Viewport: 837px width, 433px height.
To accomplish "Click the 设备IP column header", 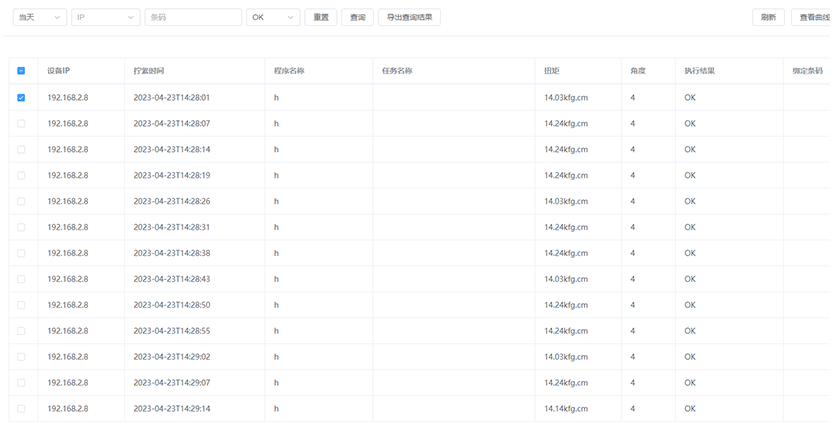I will point(58,71).
